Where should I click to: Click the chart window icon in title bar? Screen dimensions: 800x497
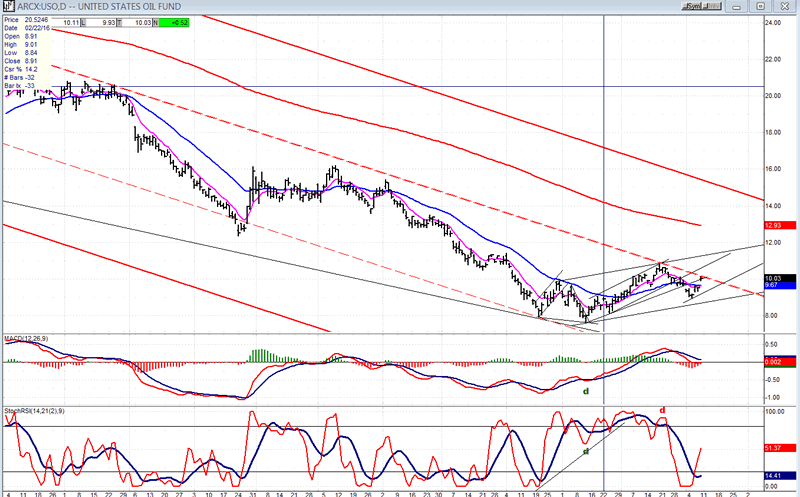pos(8,6)
